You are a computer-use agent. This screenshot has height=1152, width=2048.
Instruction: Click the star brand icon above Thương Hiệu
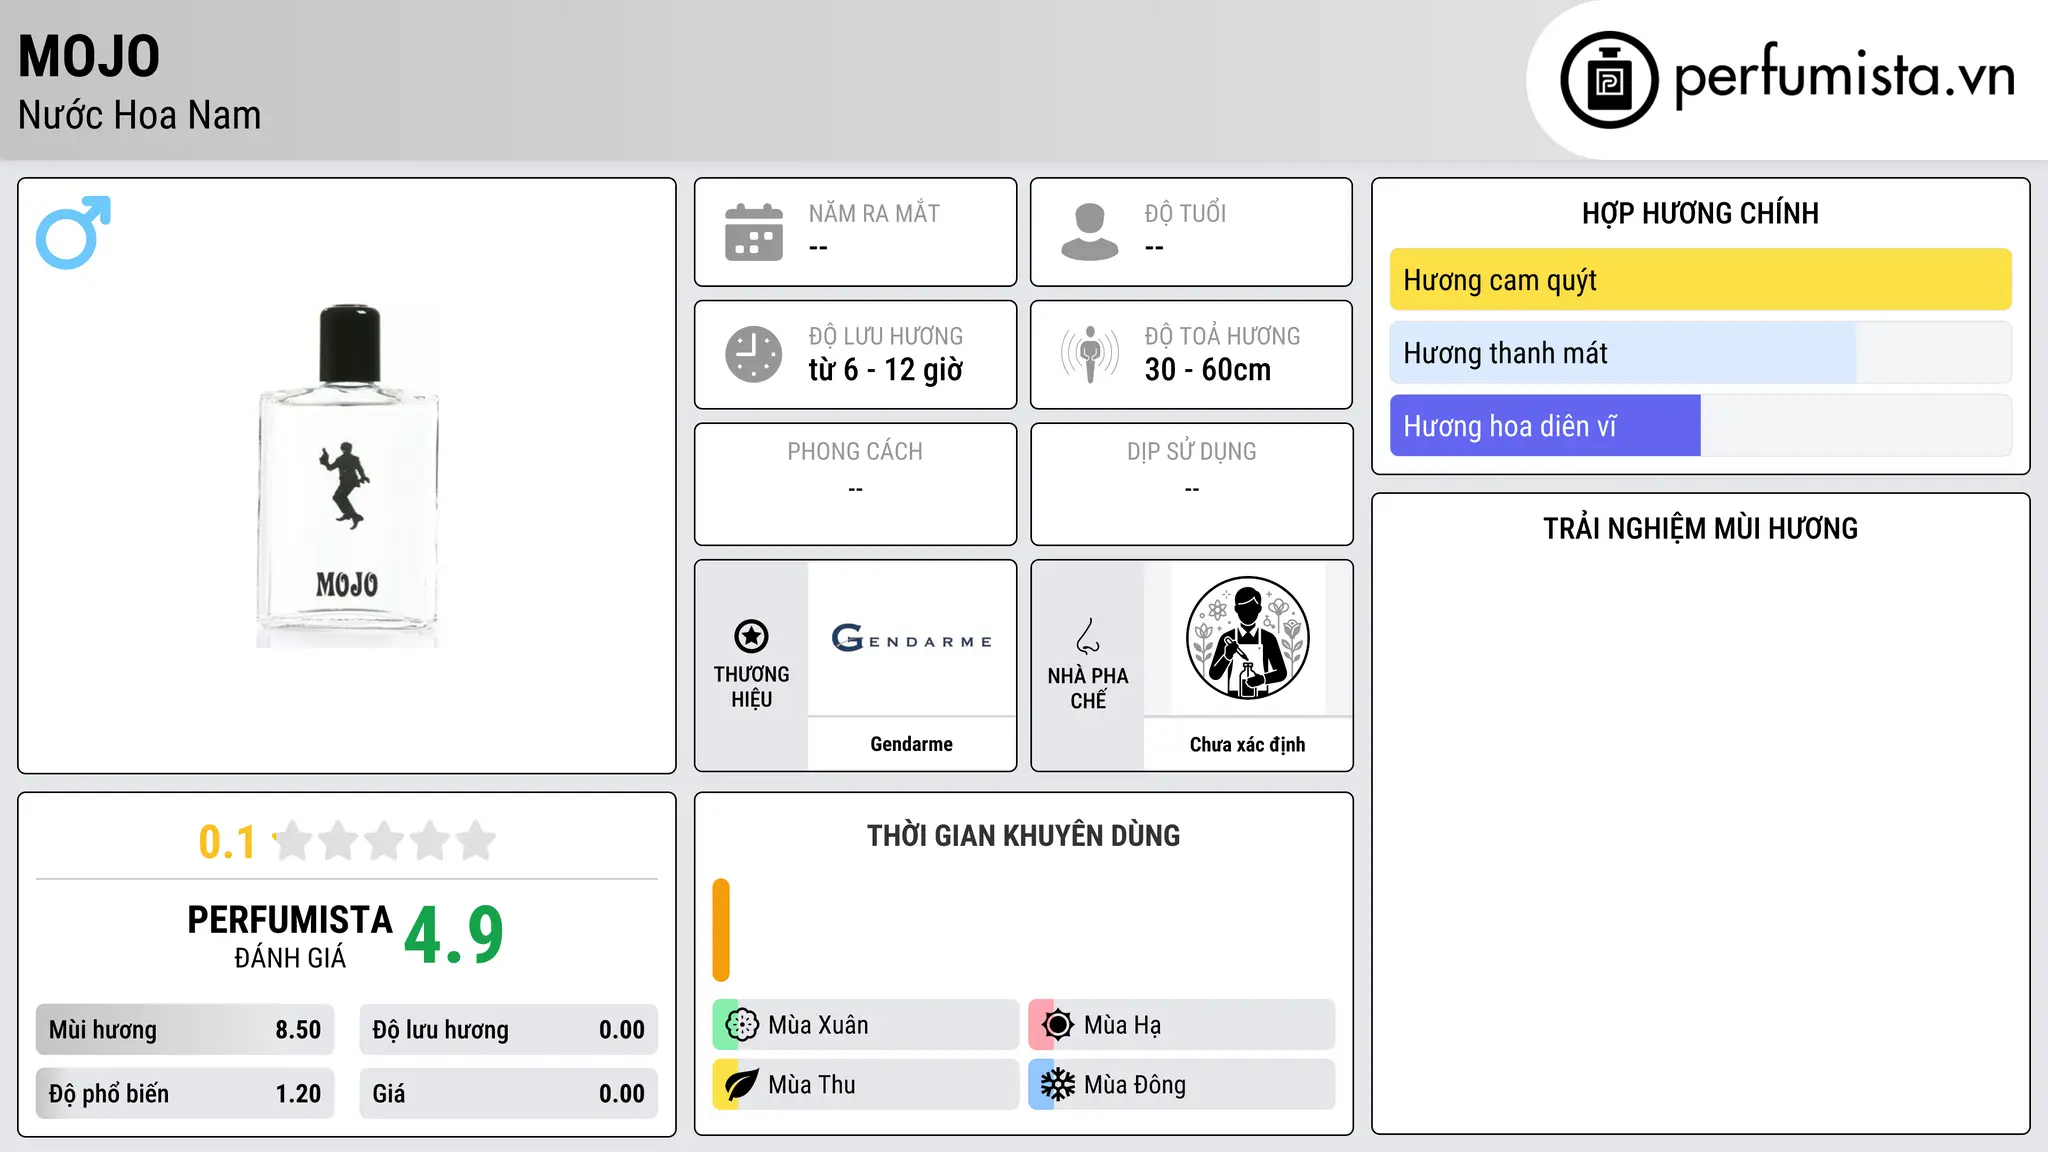click(751, 636)
